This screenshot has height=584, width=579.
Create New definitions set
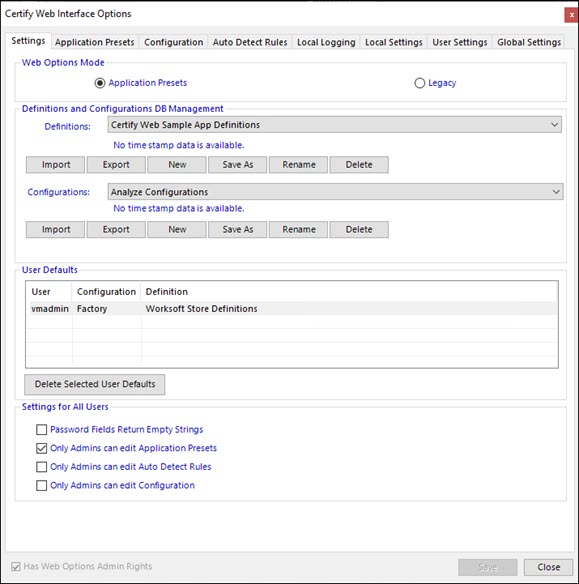click(177, 165)
